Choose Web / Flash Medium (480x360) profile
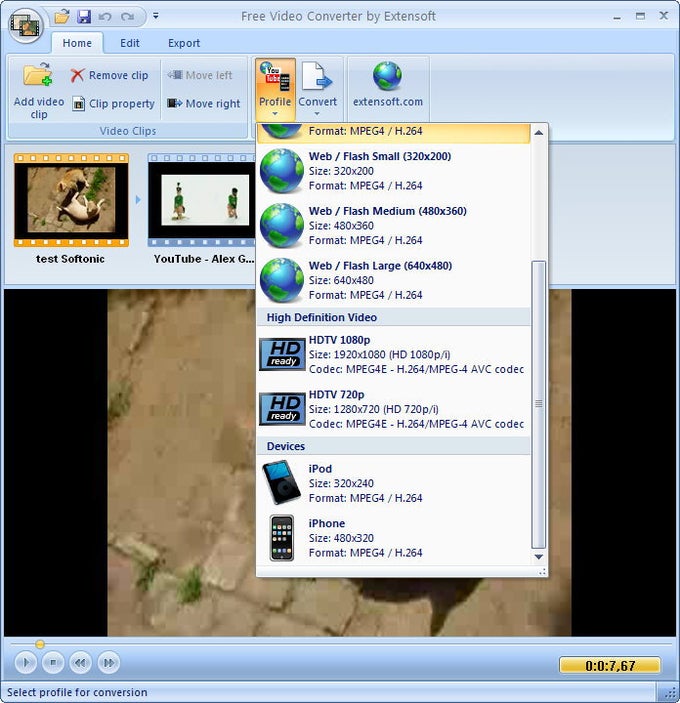The image size is (680, 703). coord(394,226)
